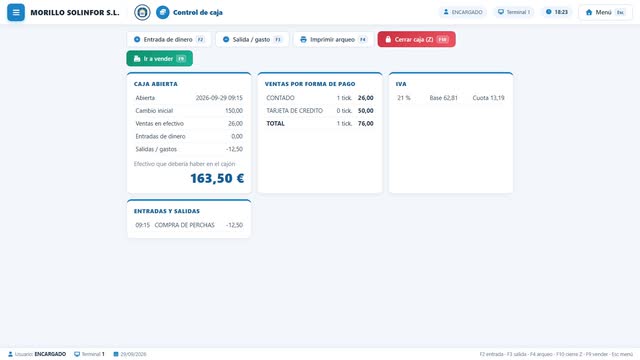This screenshot has height=360, width=640.
Task: Select the Cambio inicial 150,00 value
Action: (x=234, y=111)
